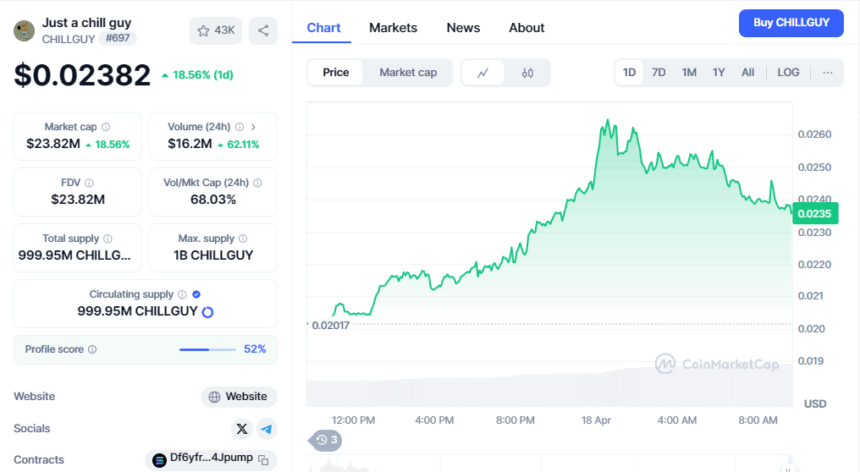Screen dimensions: 860x472
Task: Click info icon next to Circulating supply
Action: [x=183, y=294]
